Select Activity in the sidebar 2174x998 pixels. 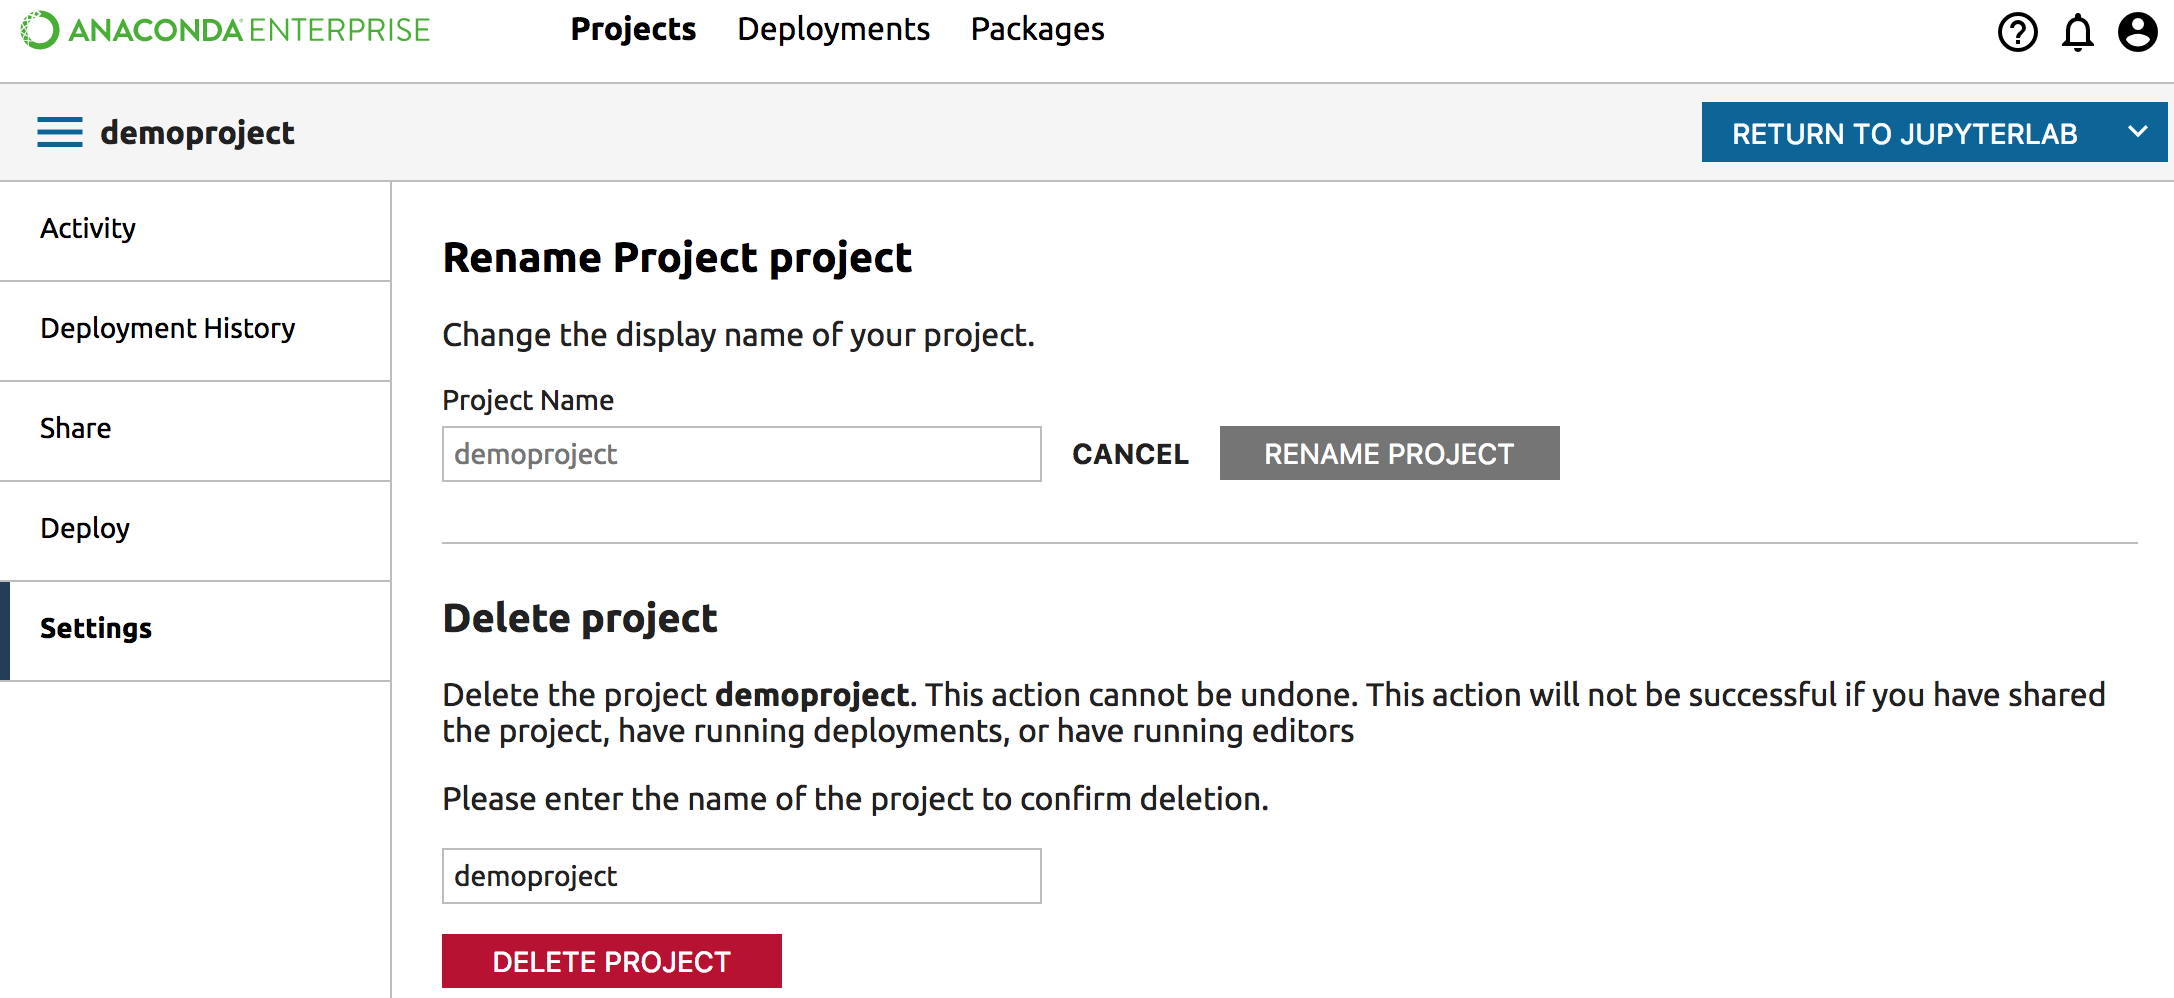point(88,229)
